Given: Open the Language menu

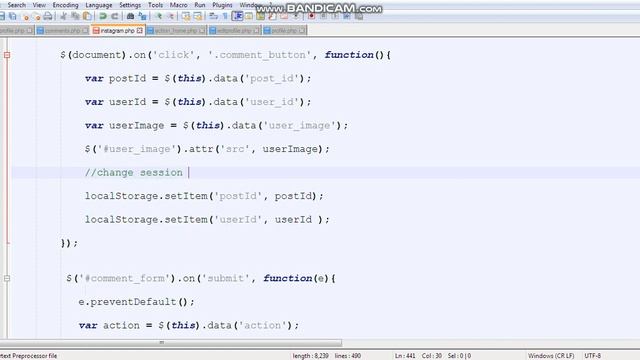Looking at the screenshot, I should (99, 5).
